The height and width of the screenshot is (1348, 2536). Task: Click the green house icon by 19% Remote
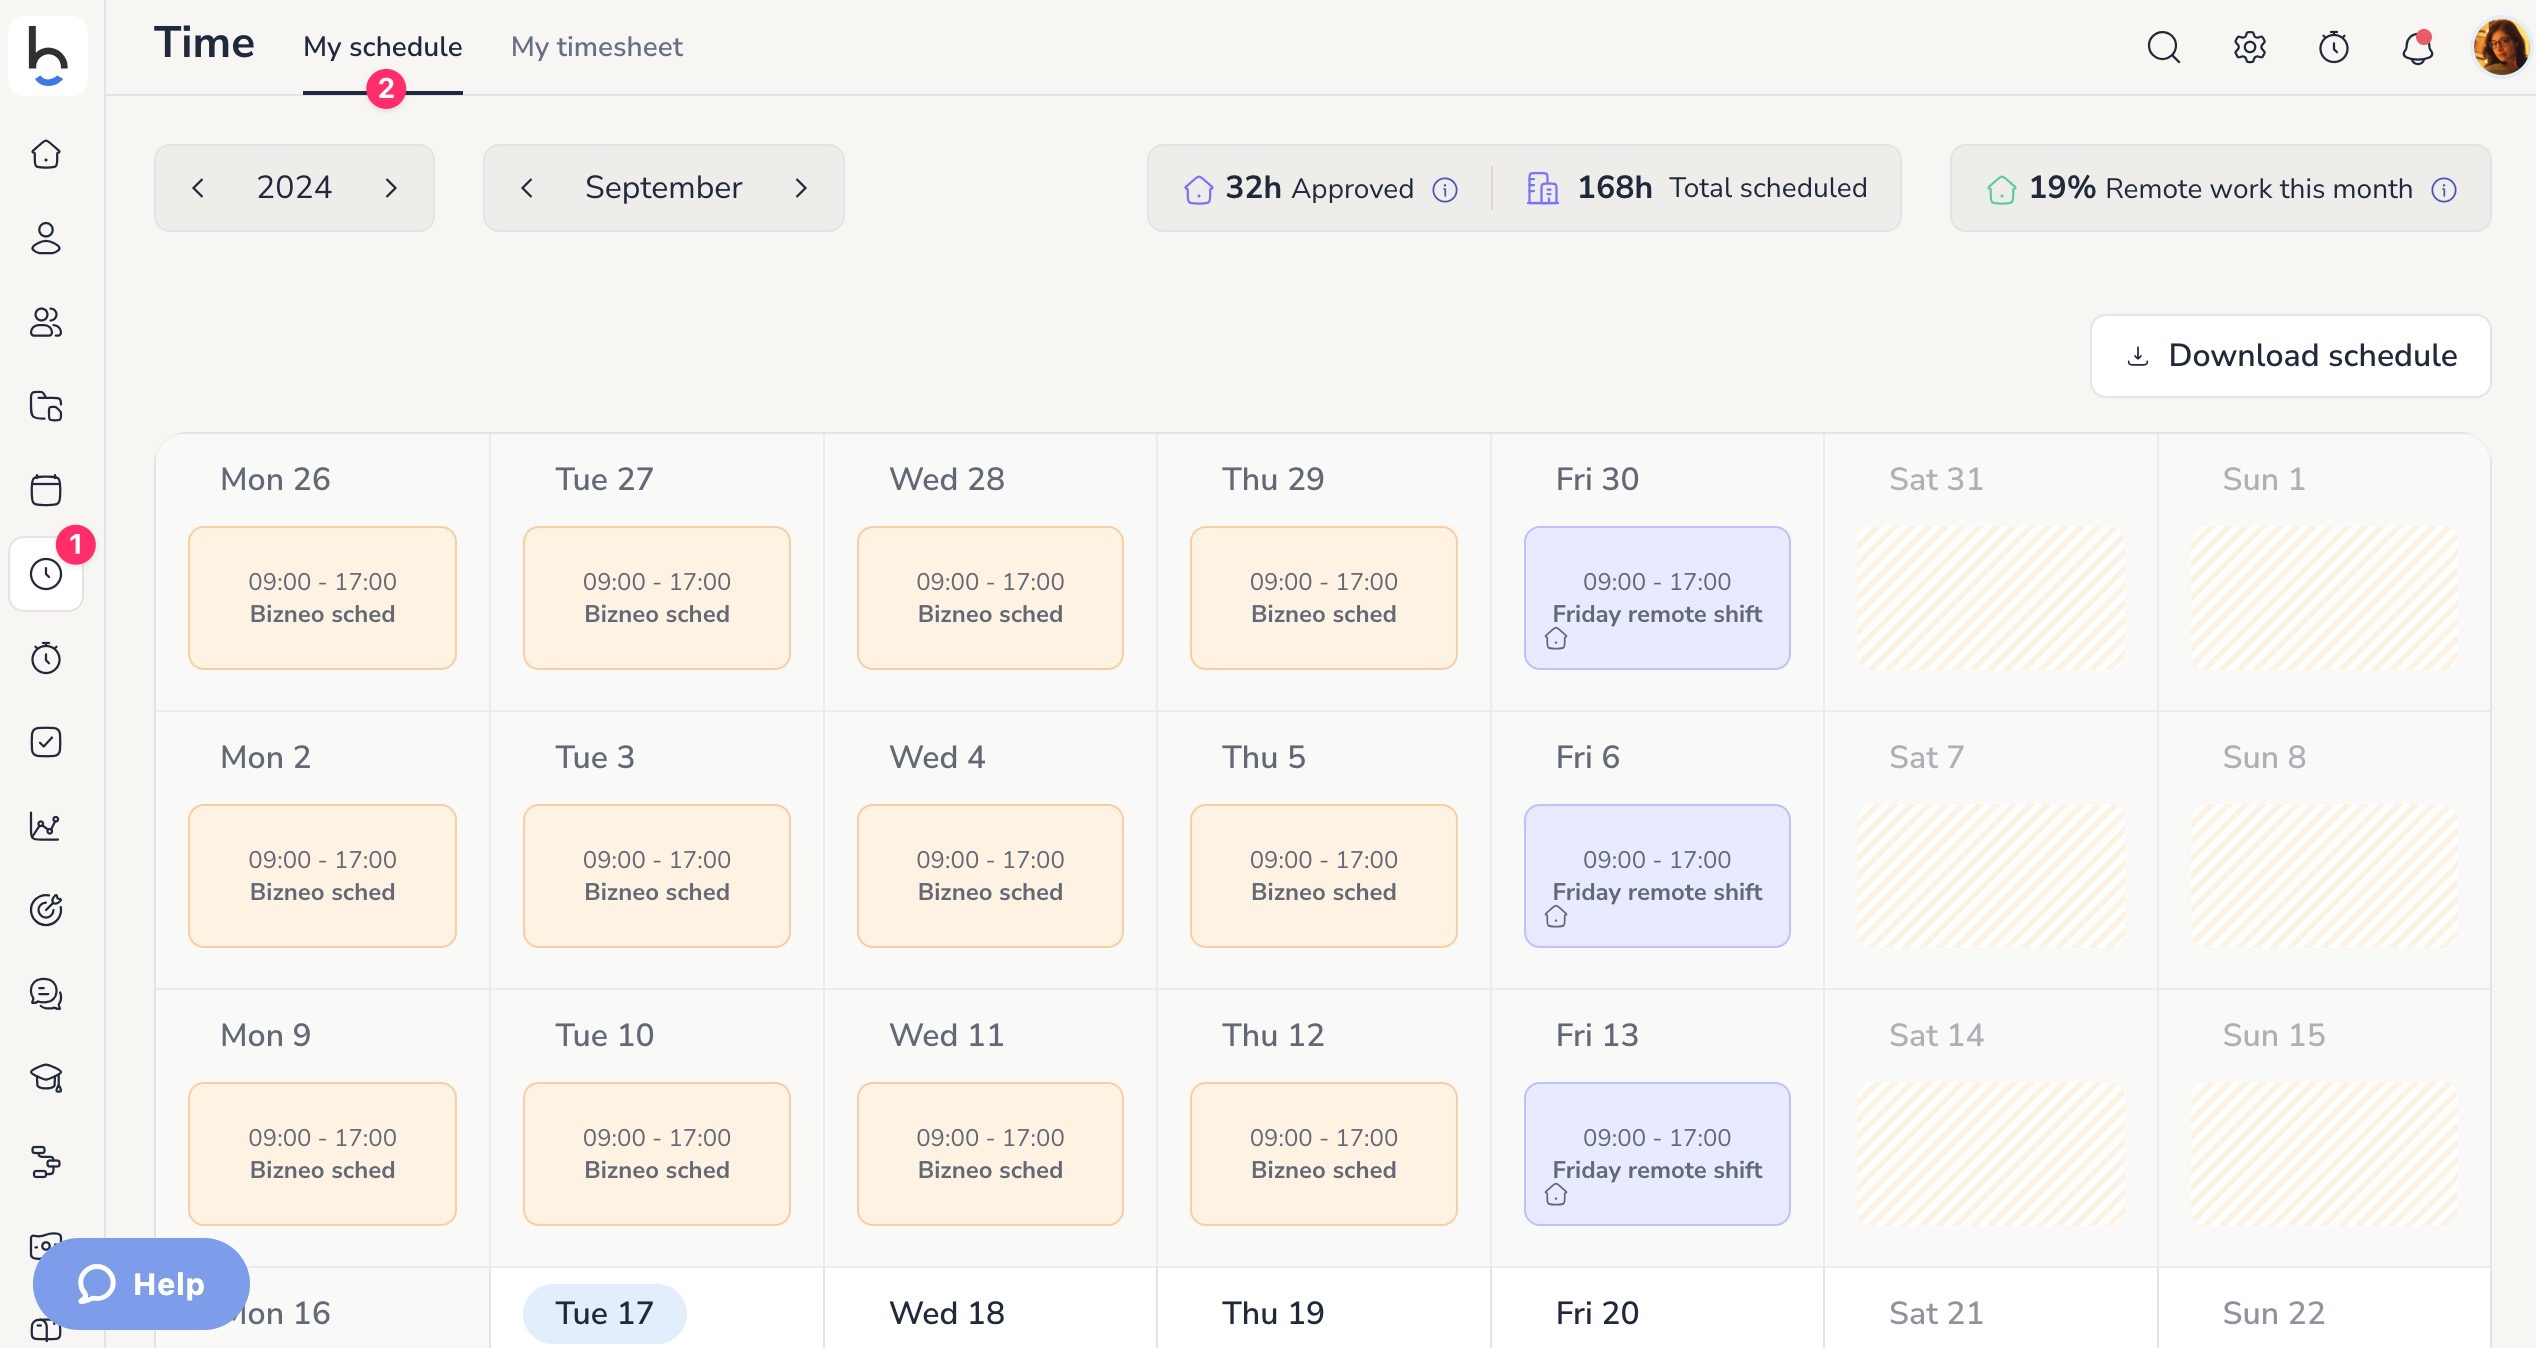click(x=2001, y=189)
